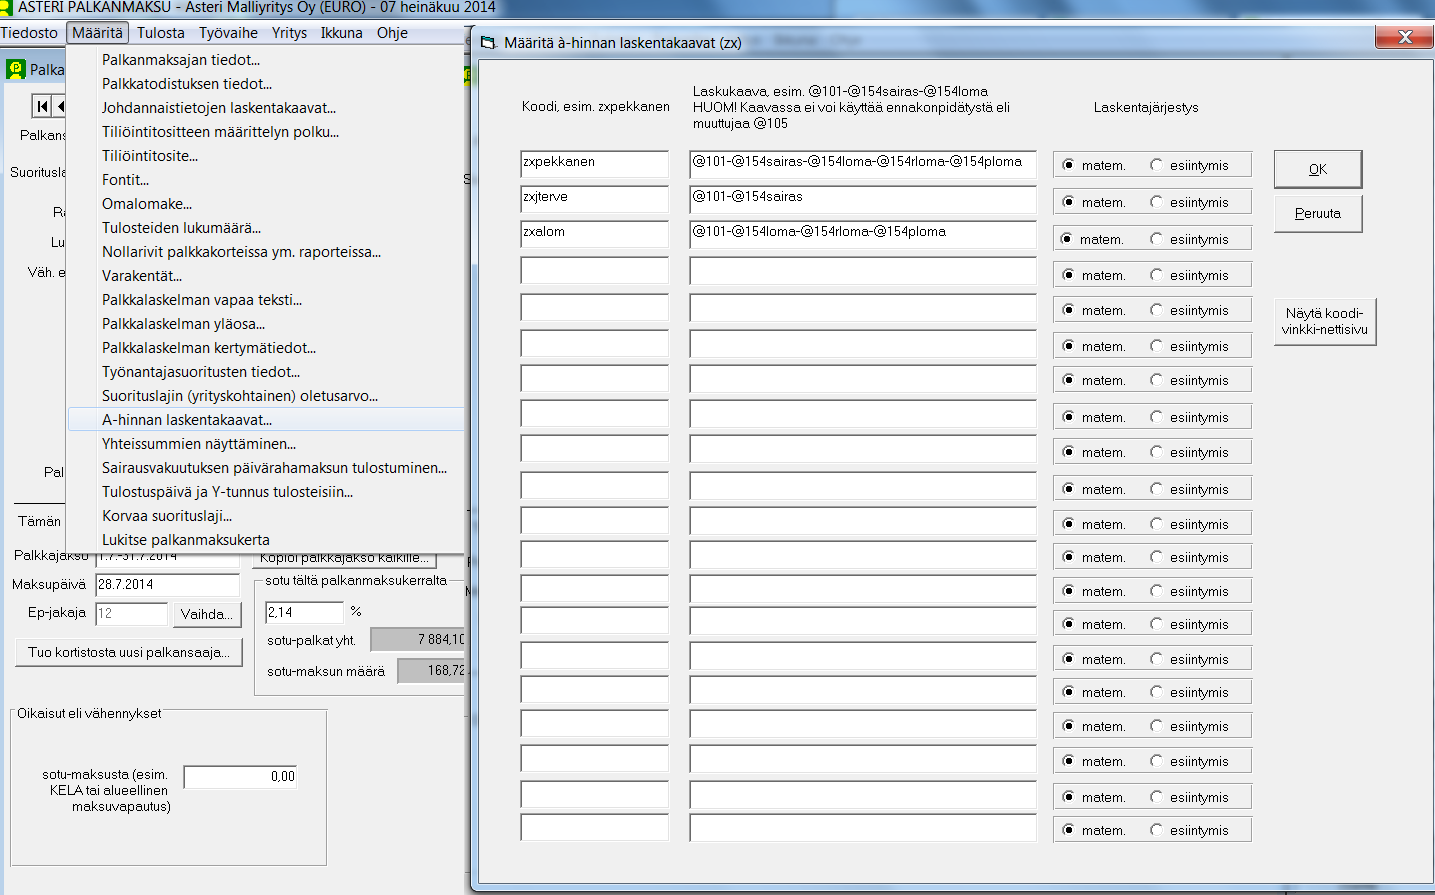Screen dimensions: 1435x895
Task: Click the Vaihda... button
Action: point(207,614)
